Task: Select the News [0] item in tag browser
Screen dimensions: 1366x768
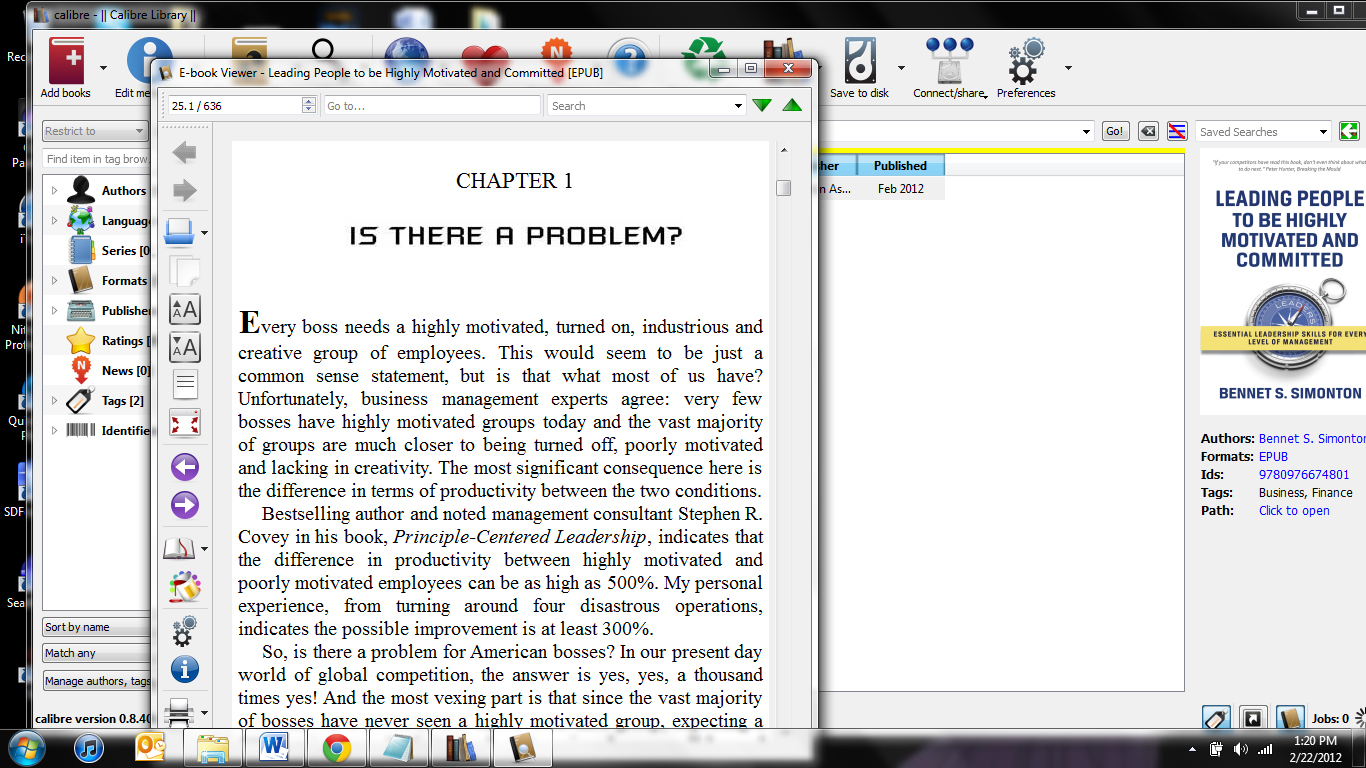Action: pos(108,371)
